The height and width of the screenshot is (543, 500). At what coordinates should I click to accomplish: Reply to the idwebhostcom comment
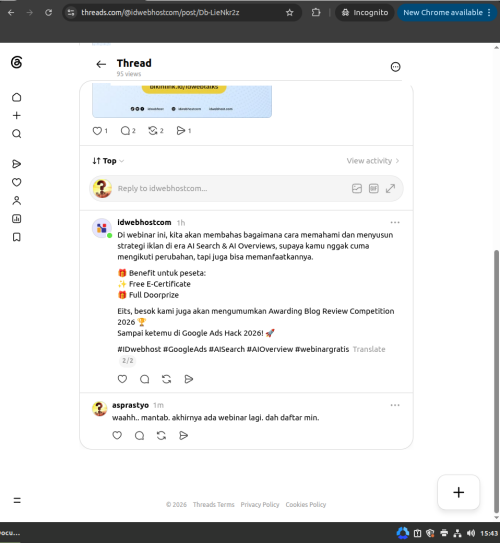point(144,379)
